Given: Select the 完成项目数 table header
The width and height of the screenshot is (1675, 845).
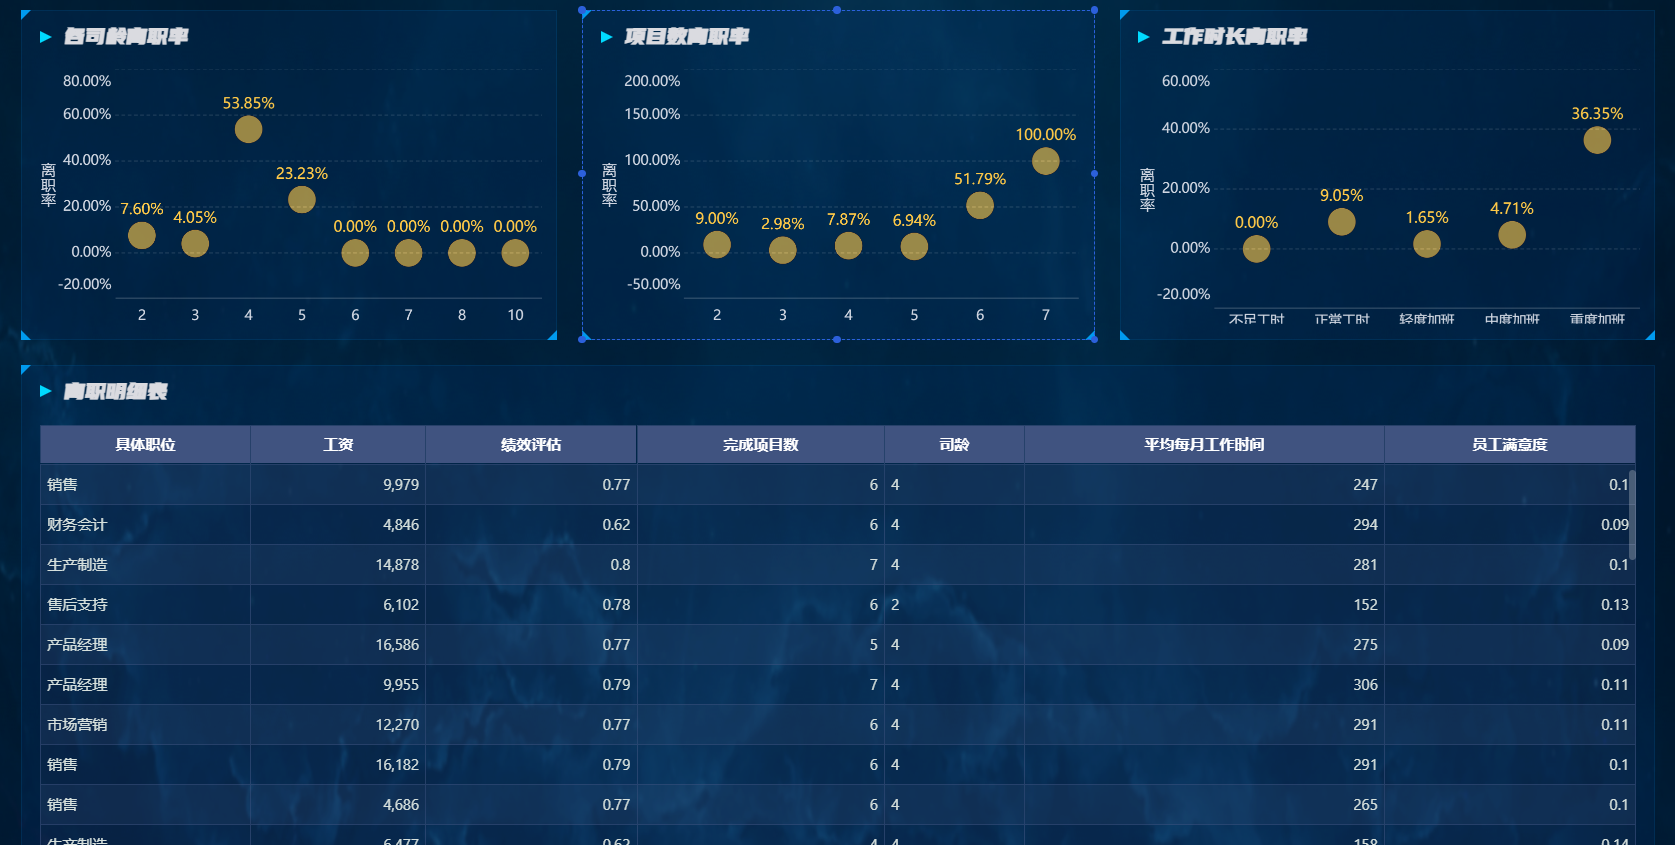Looking at the screenshot, I should (x=761, y=444).
